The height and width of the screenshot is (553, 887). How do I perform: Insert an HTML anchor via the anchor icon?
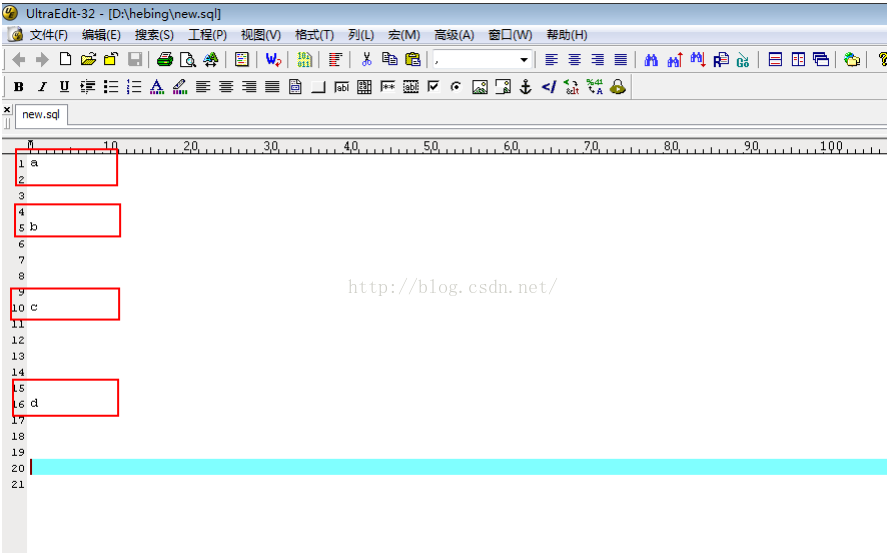[x=526, y=87]
